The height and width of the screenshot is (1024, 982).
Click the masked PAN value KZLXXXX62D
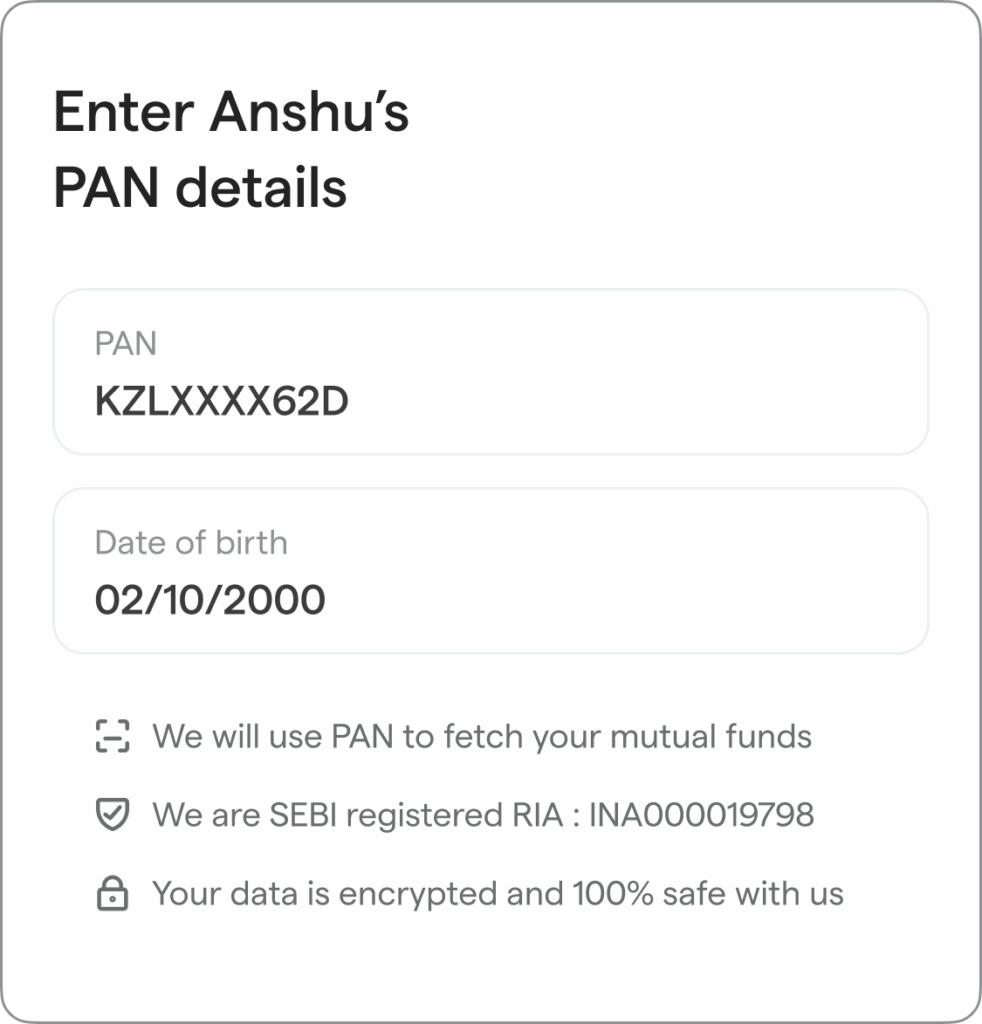221,401
